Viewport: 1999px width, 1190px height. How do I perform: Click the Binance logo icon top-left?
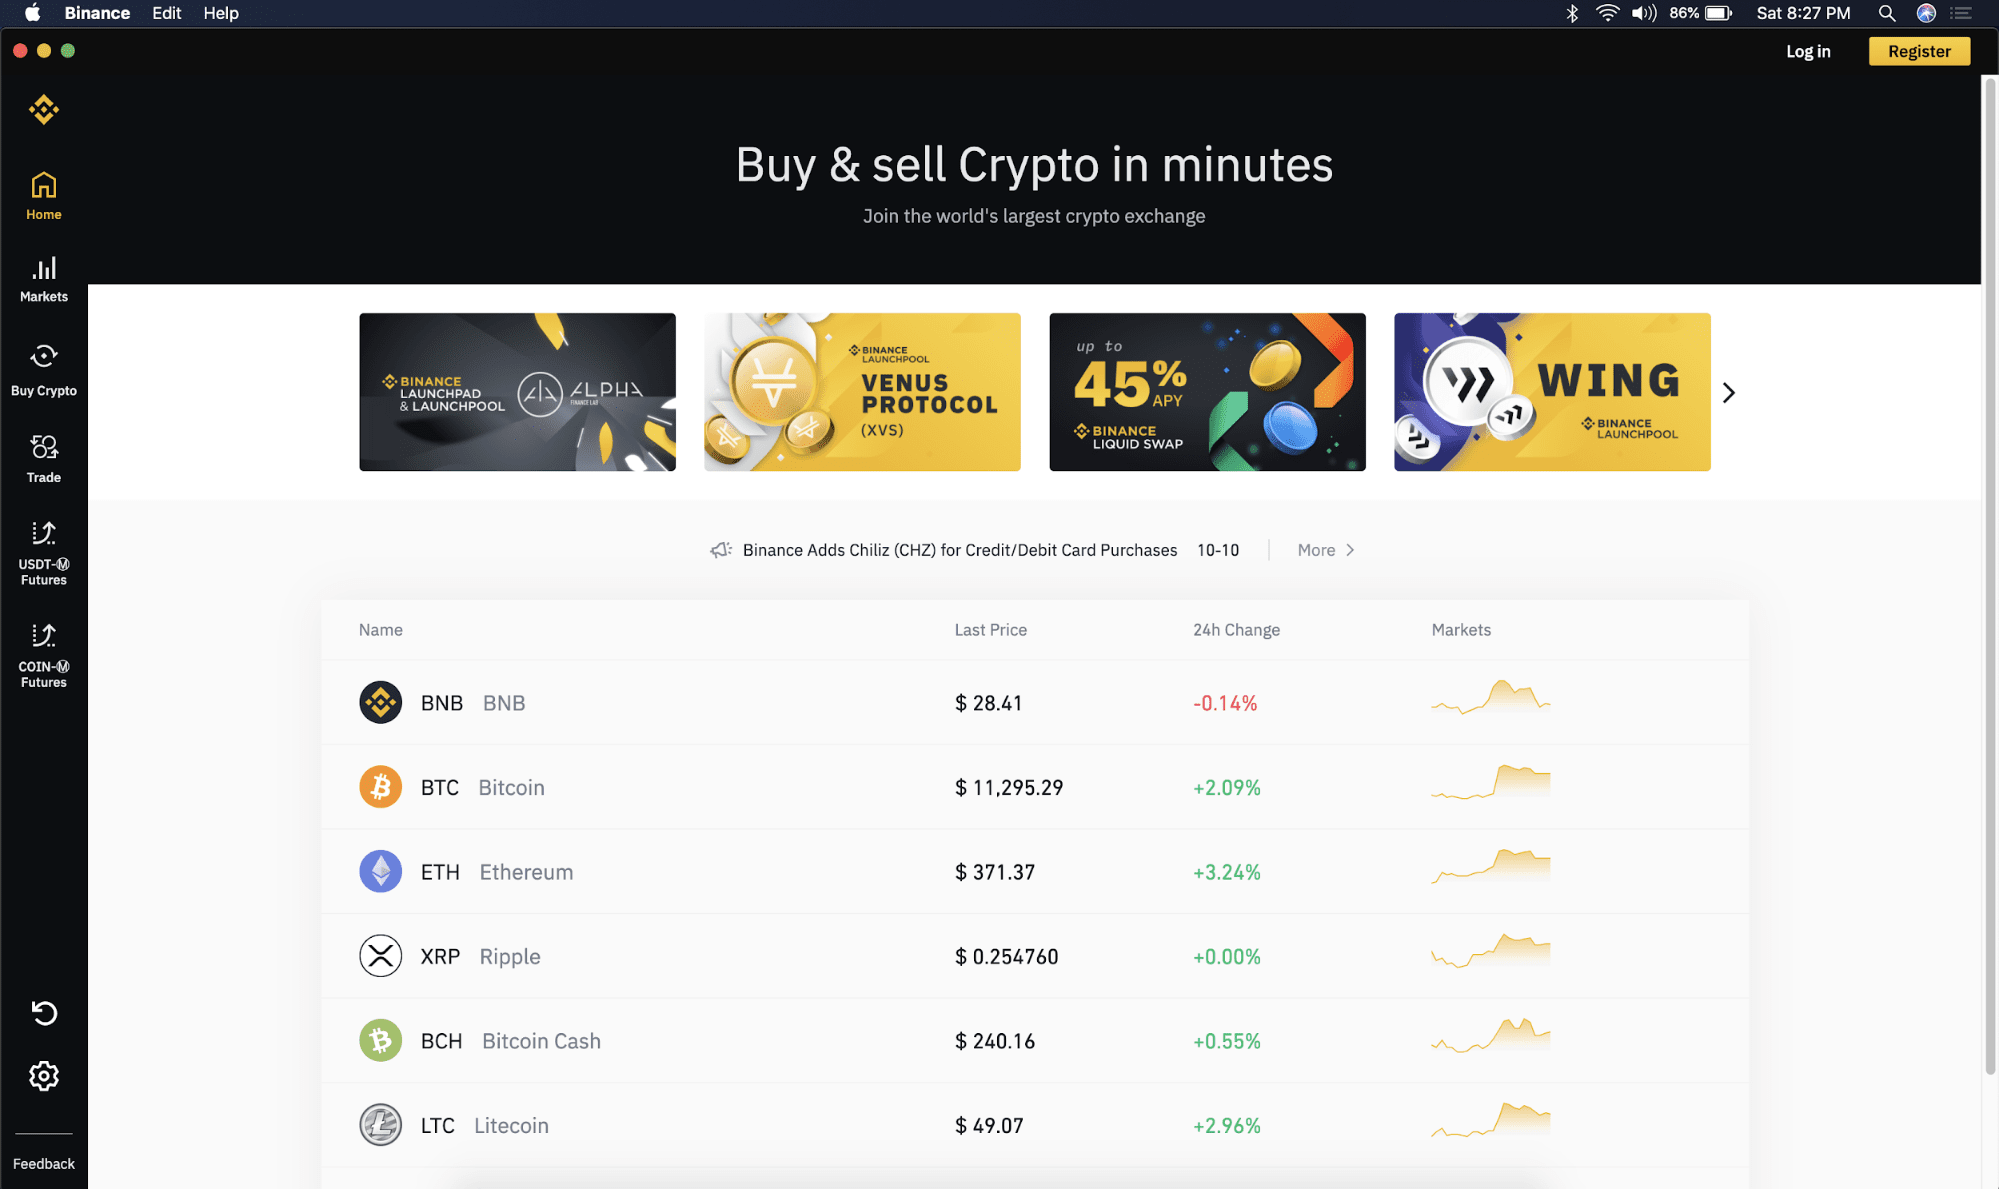44,109
